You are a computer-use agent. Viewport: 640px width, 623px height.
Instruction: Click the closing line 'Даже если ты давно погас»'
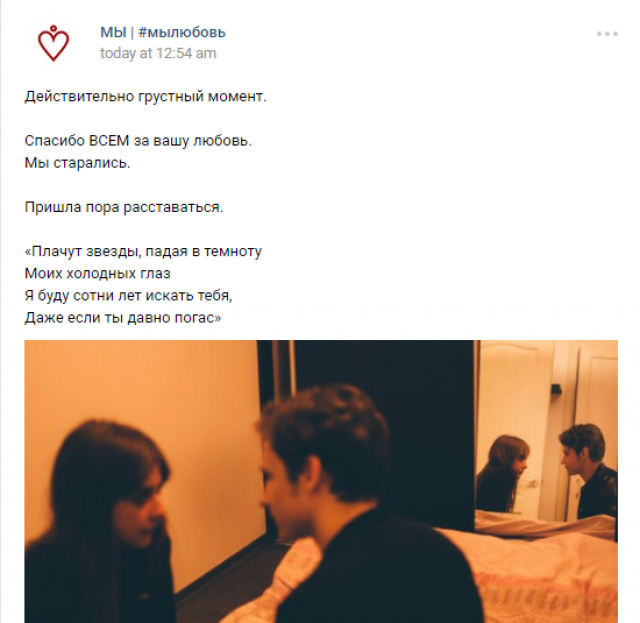point(122,318)
